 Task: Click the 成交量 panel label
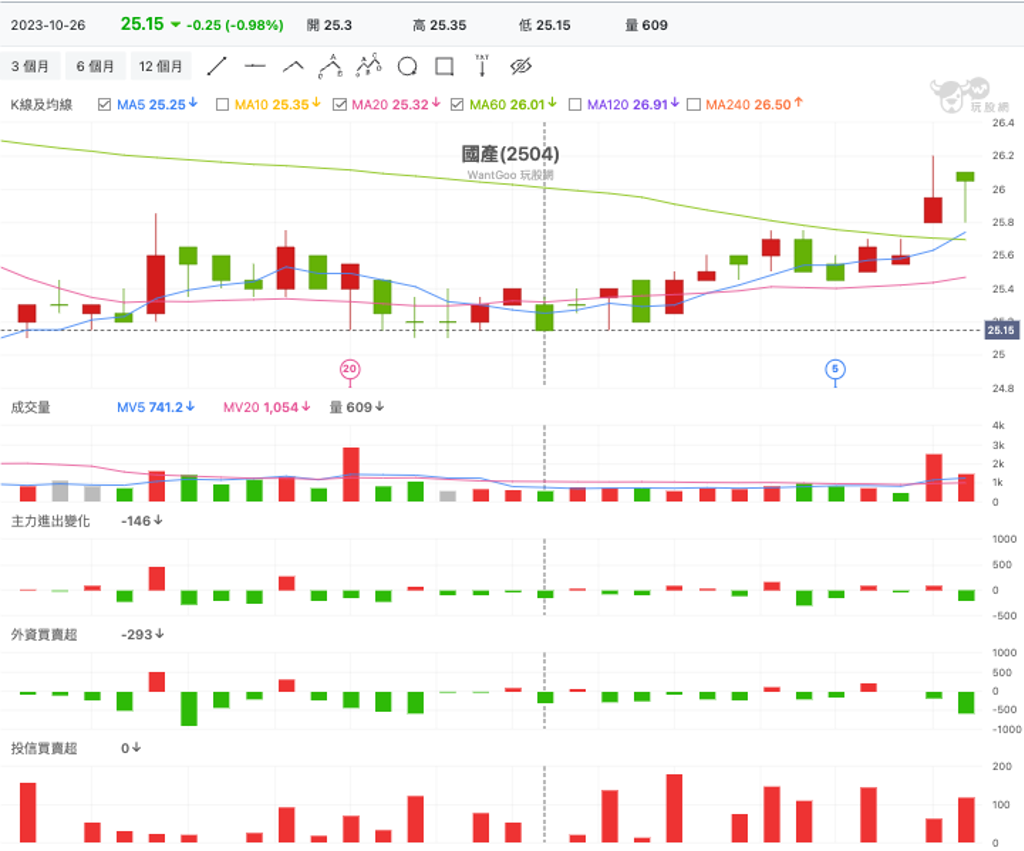coord(31,408)
